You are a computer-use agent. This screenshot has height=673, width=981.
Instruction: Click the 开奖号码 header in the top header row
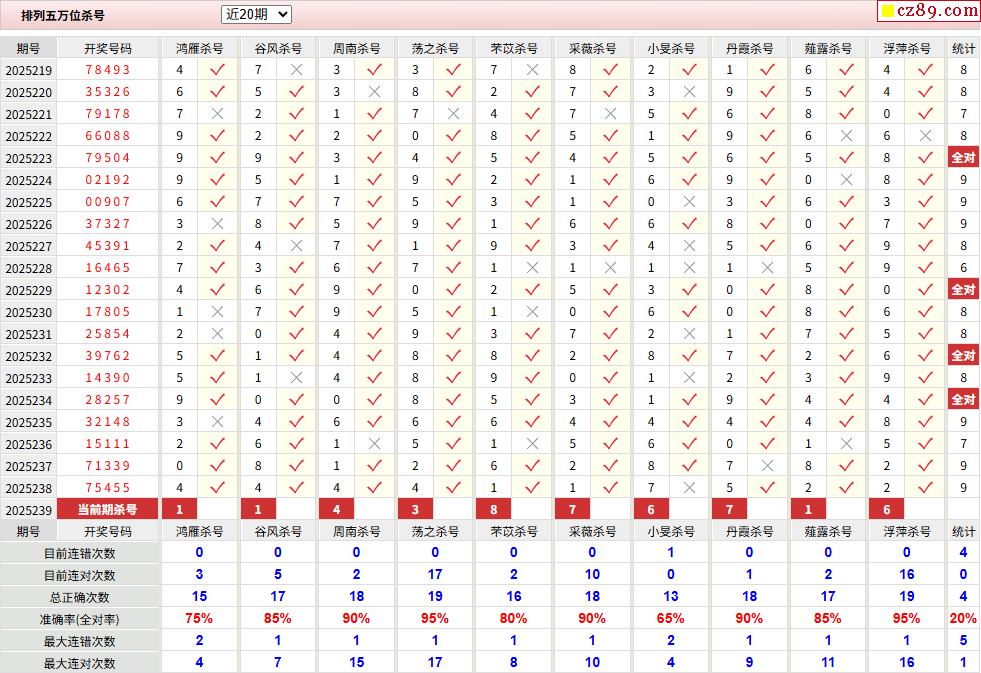pos(108,48)
